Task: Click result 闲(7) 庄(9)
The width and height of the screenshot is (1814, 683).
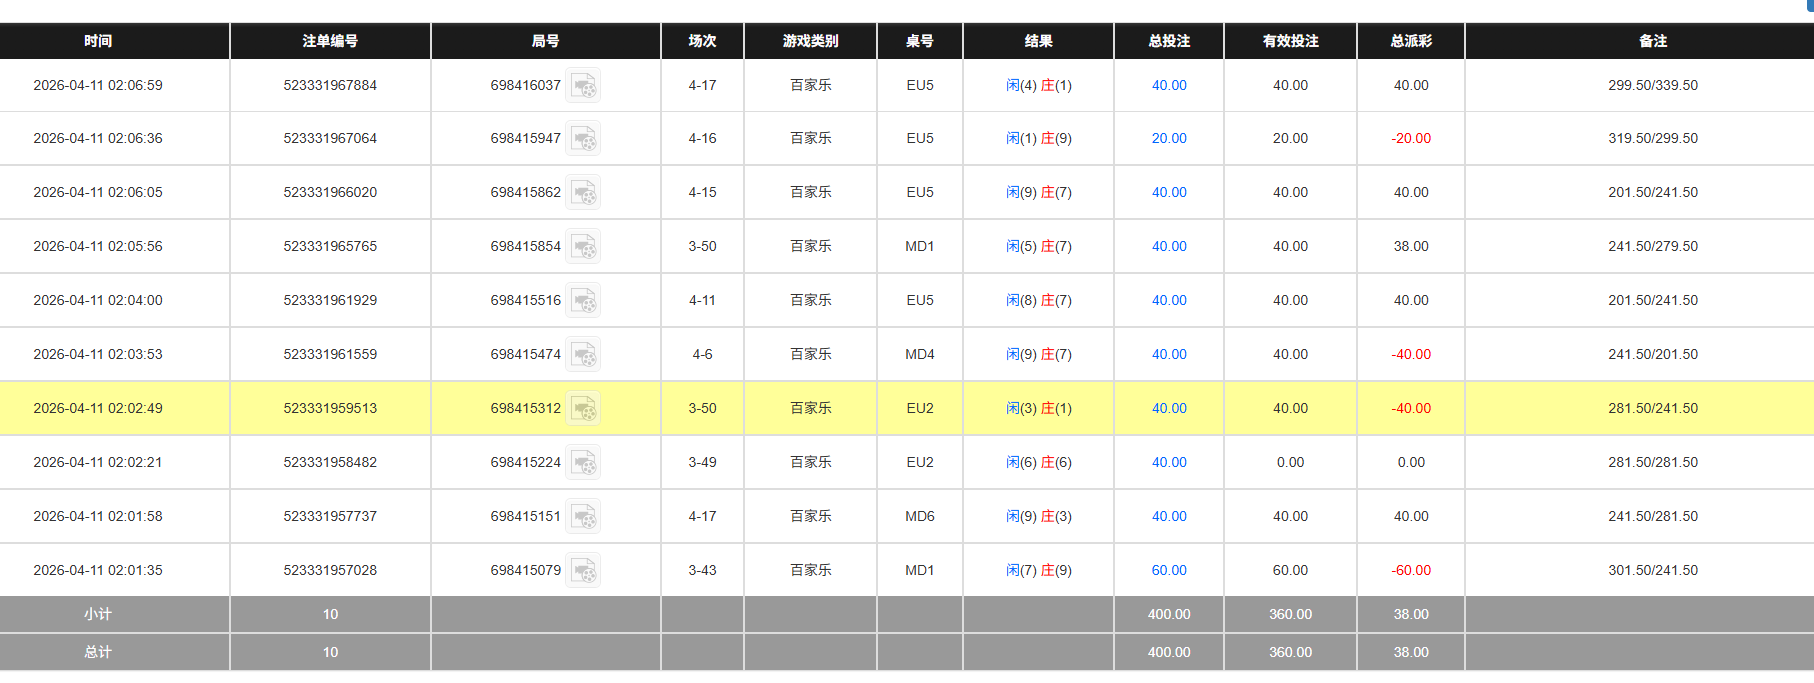Action: pos(1038,571)
